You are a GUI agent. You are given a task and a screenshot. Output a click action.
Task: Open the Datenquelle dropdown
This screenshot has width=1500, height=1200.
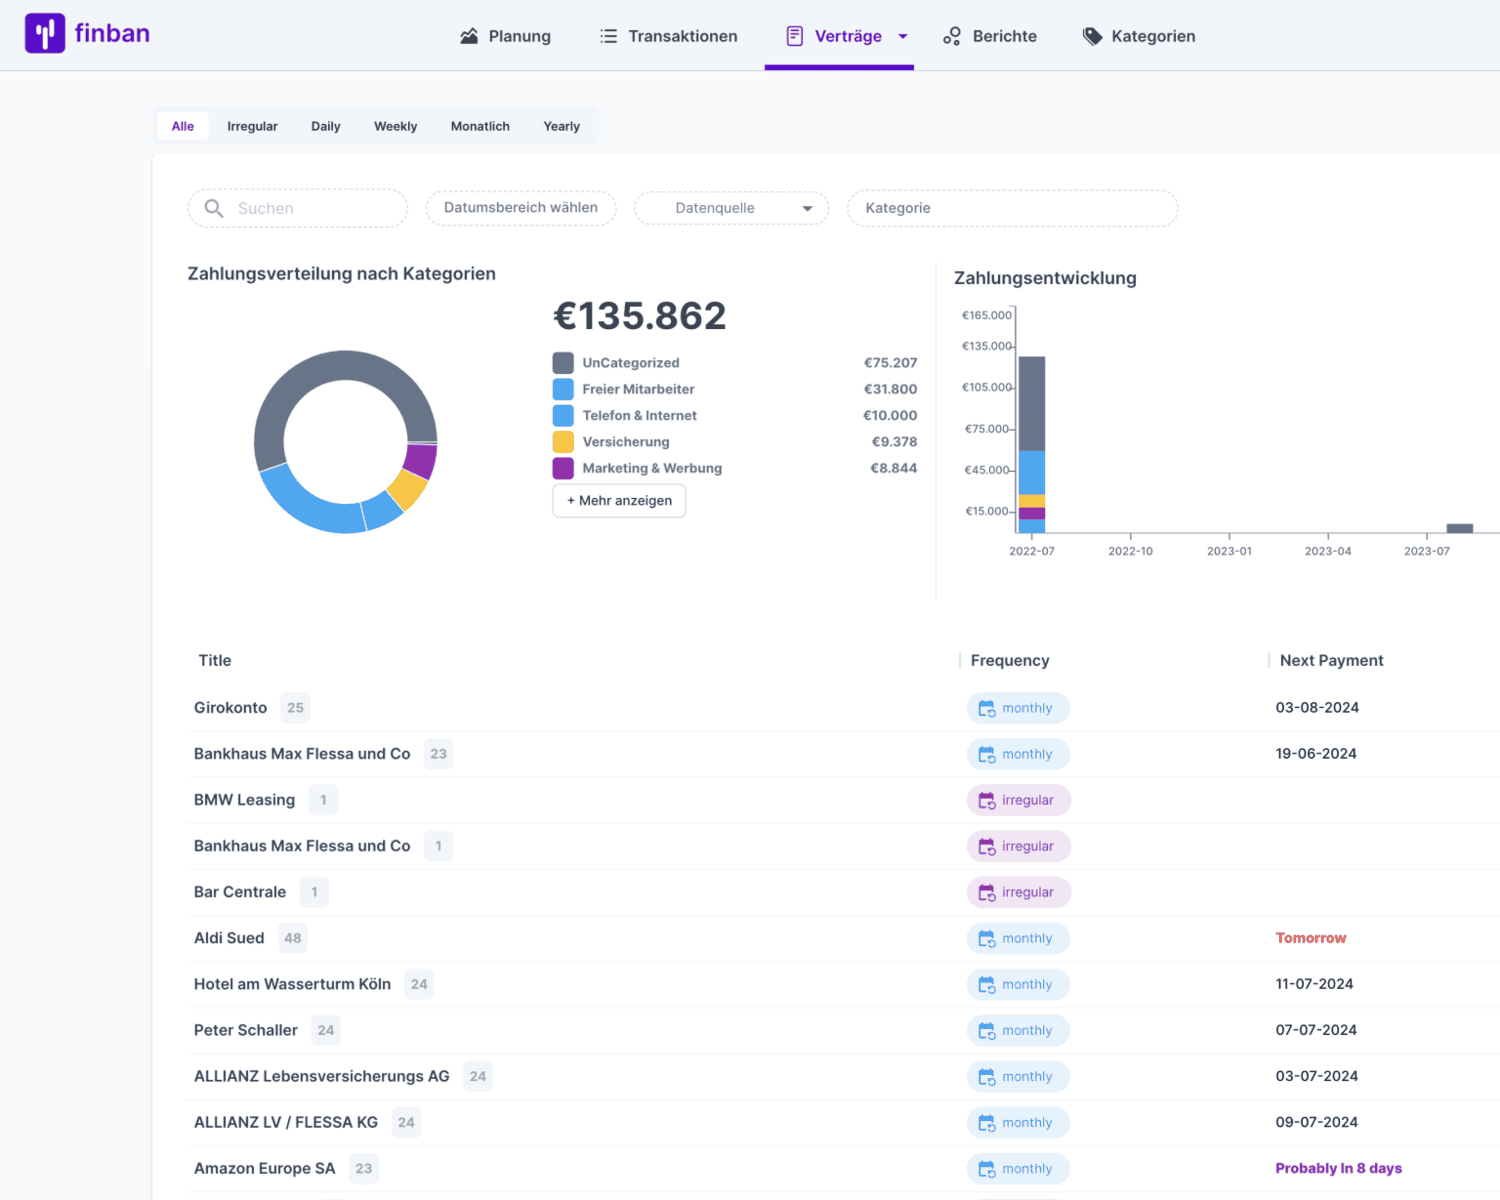coord(731,208)
